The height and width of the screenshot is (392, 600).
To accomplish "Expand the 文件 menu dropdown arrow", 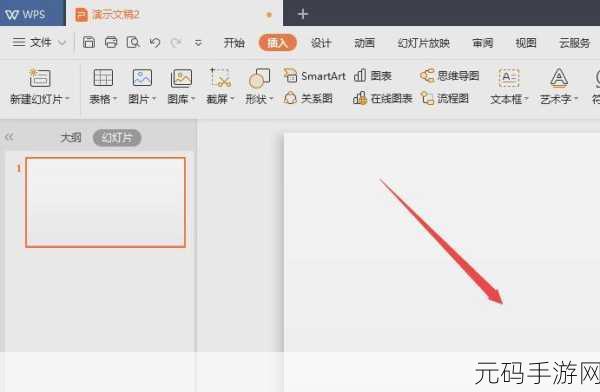I will pyautogui.click(x=62, y=43).
